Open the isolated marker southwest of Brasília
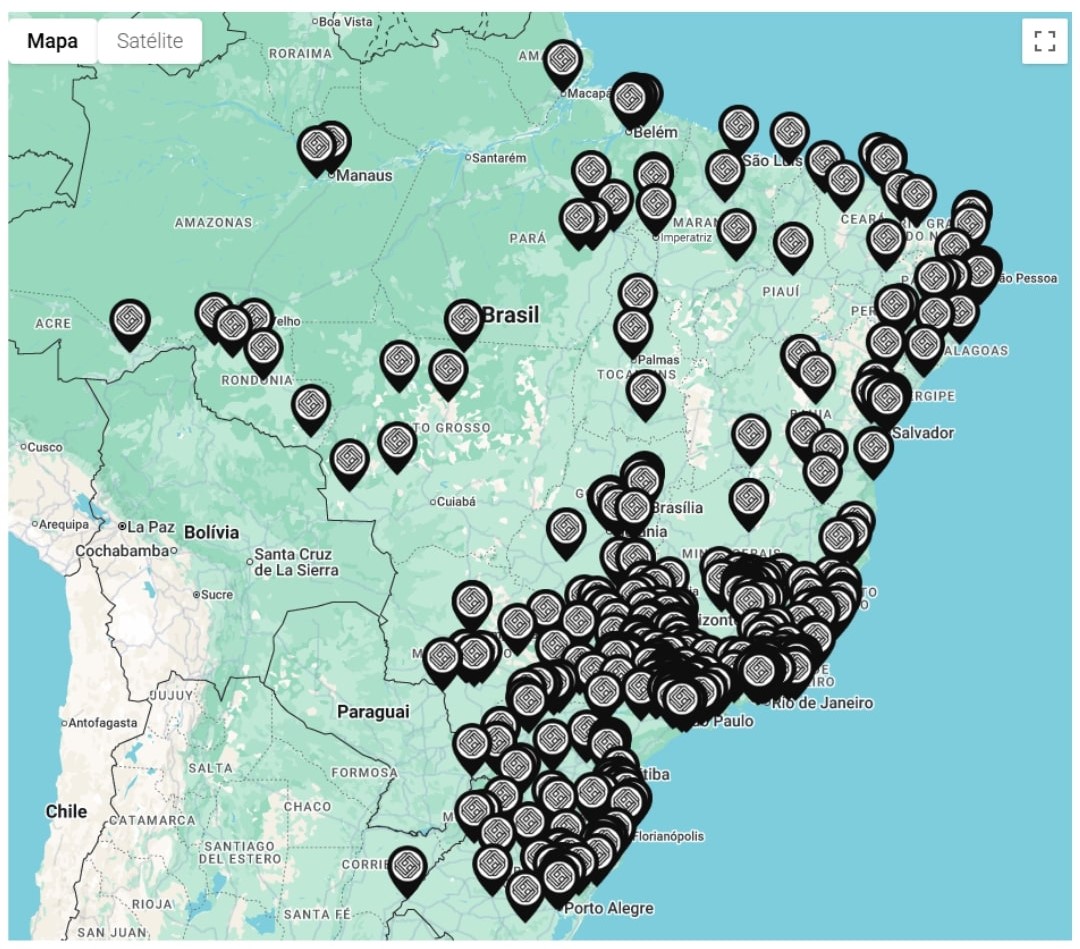Screen dimensions: 1080x949 coord(566,531)
